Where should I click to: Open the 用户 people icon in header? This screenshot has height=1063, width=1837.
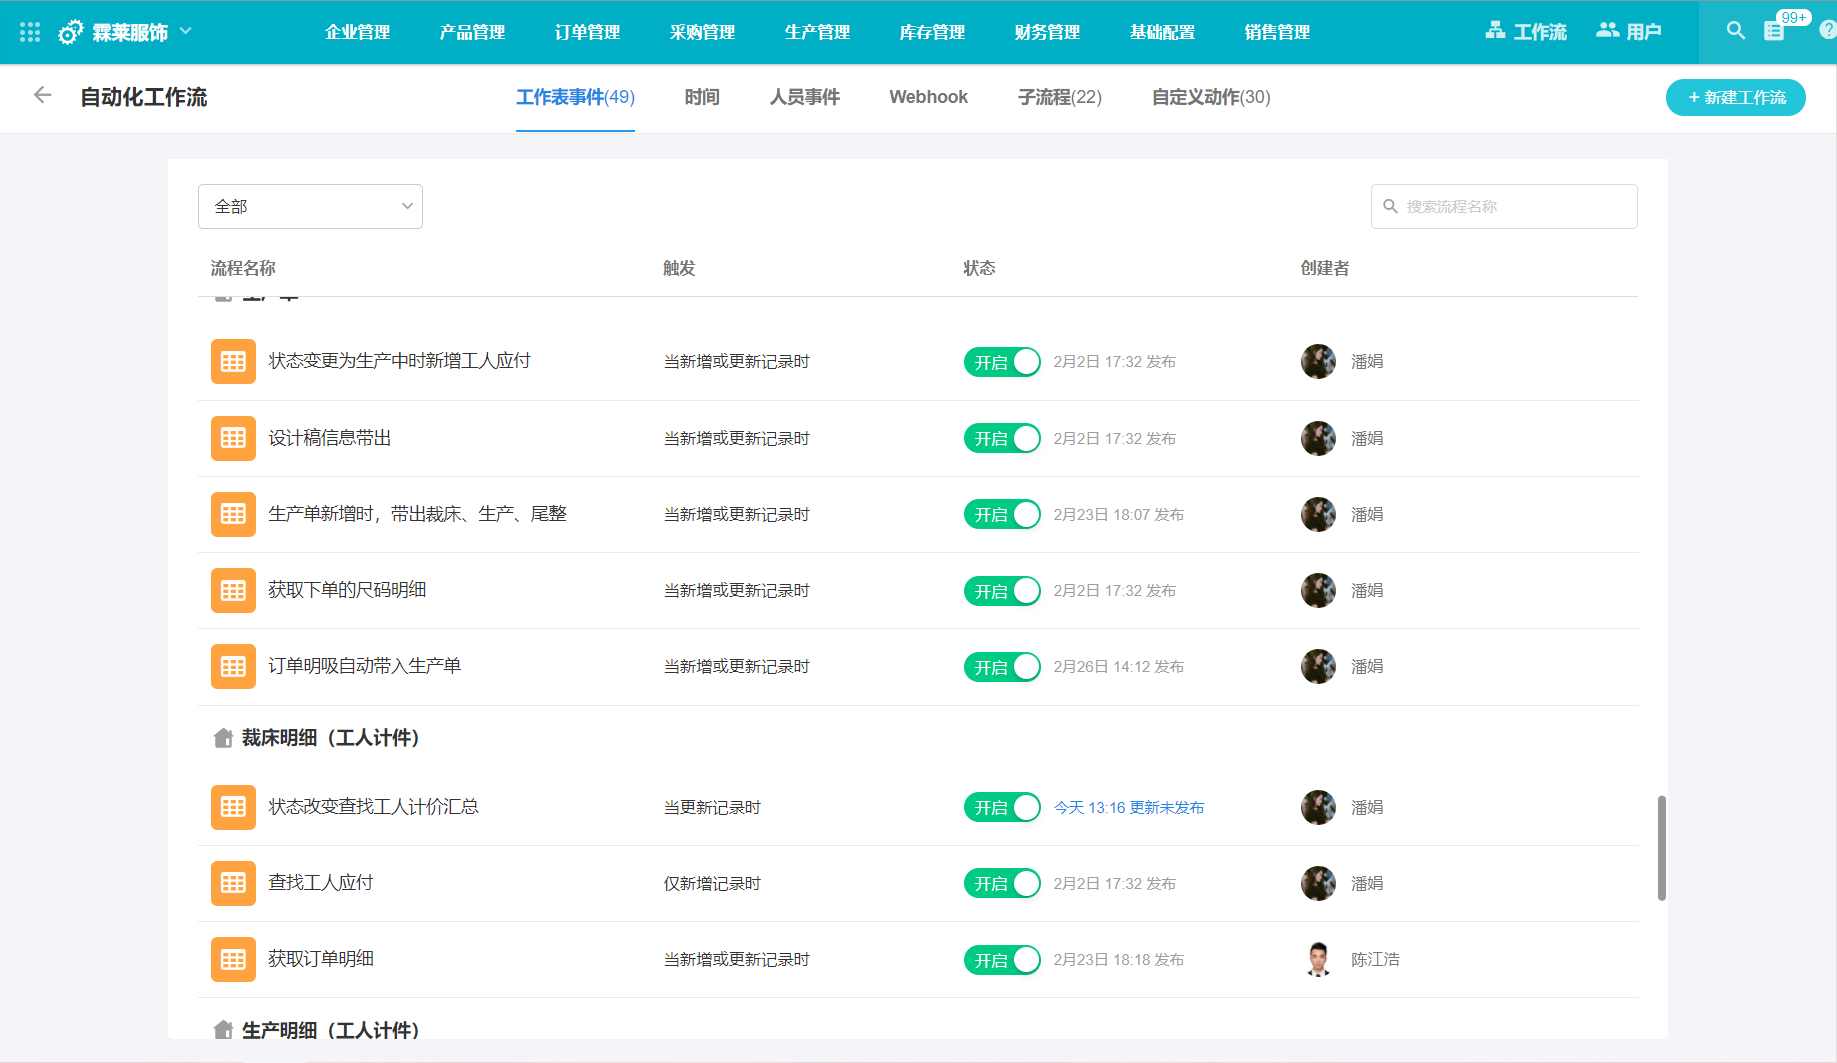tap(1607, 31)
